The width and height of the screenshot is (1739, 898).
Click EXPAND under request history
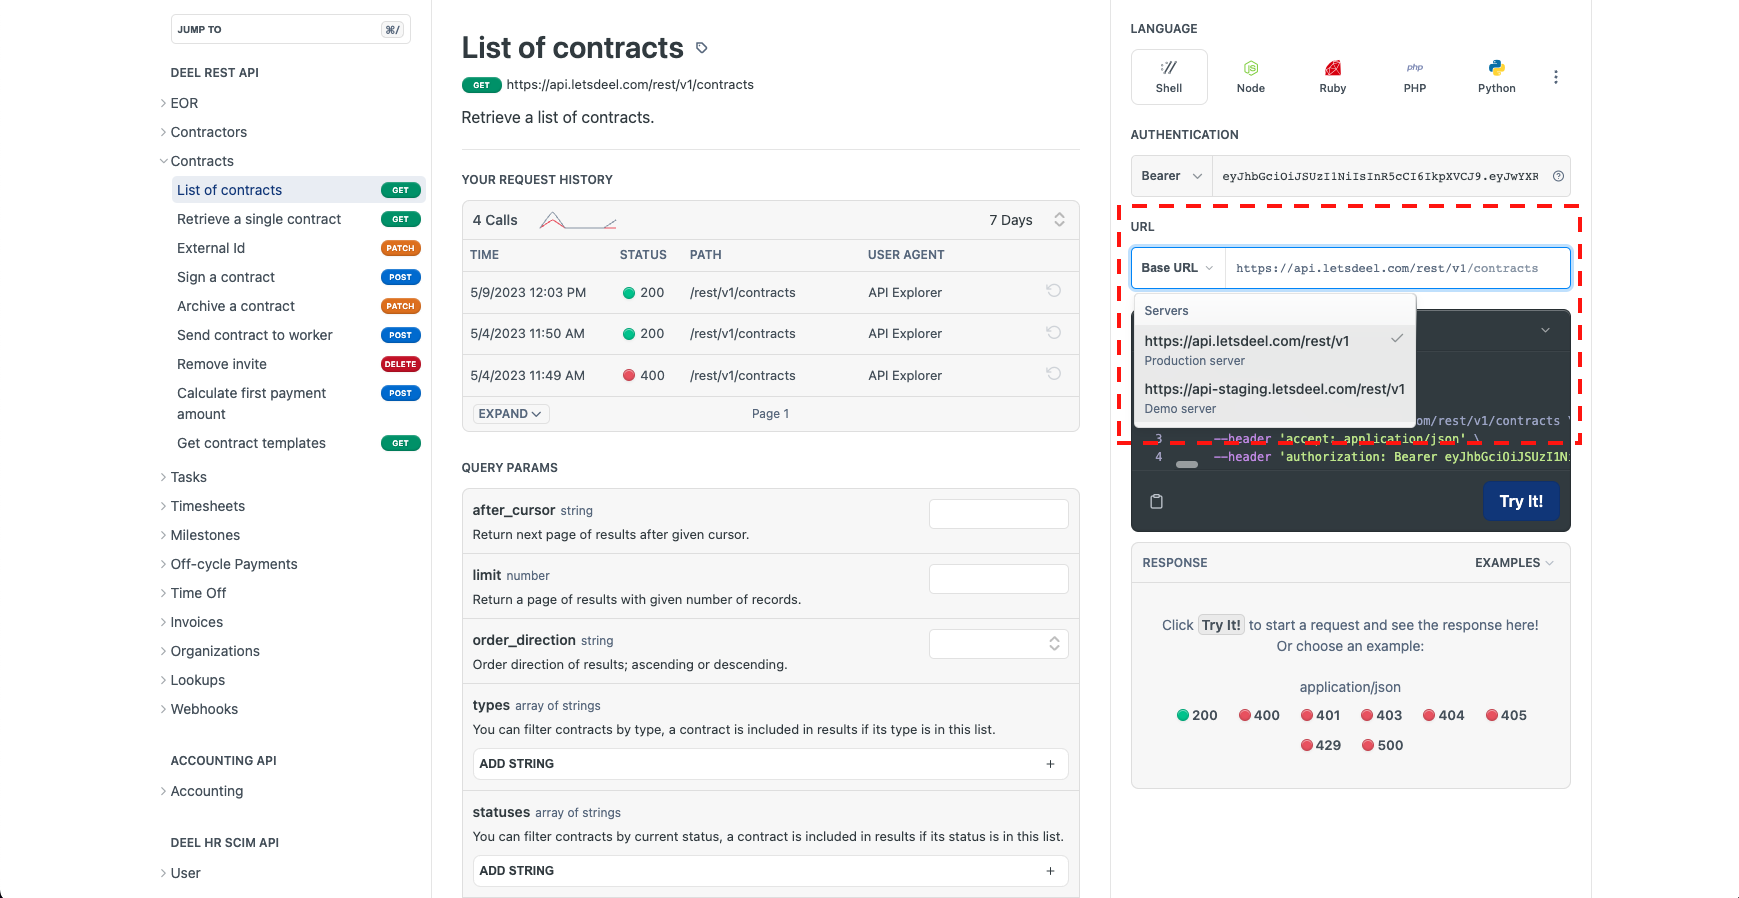tap(510, 414)
